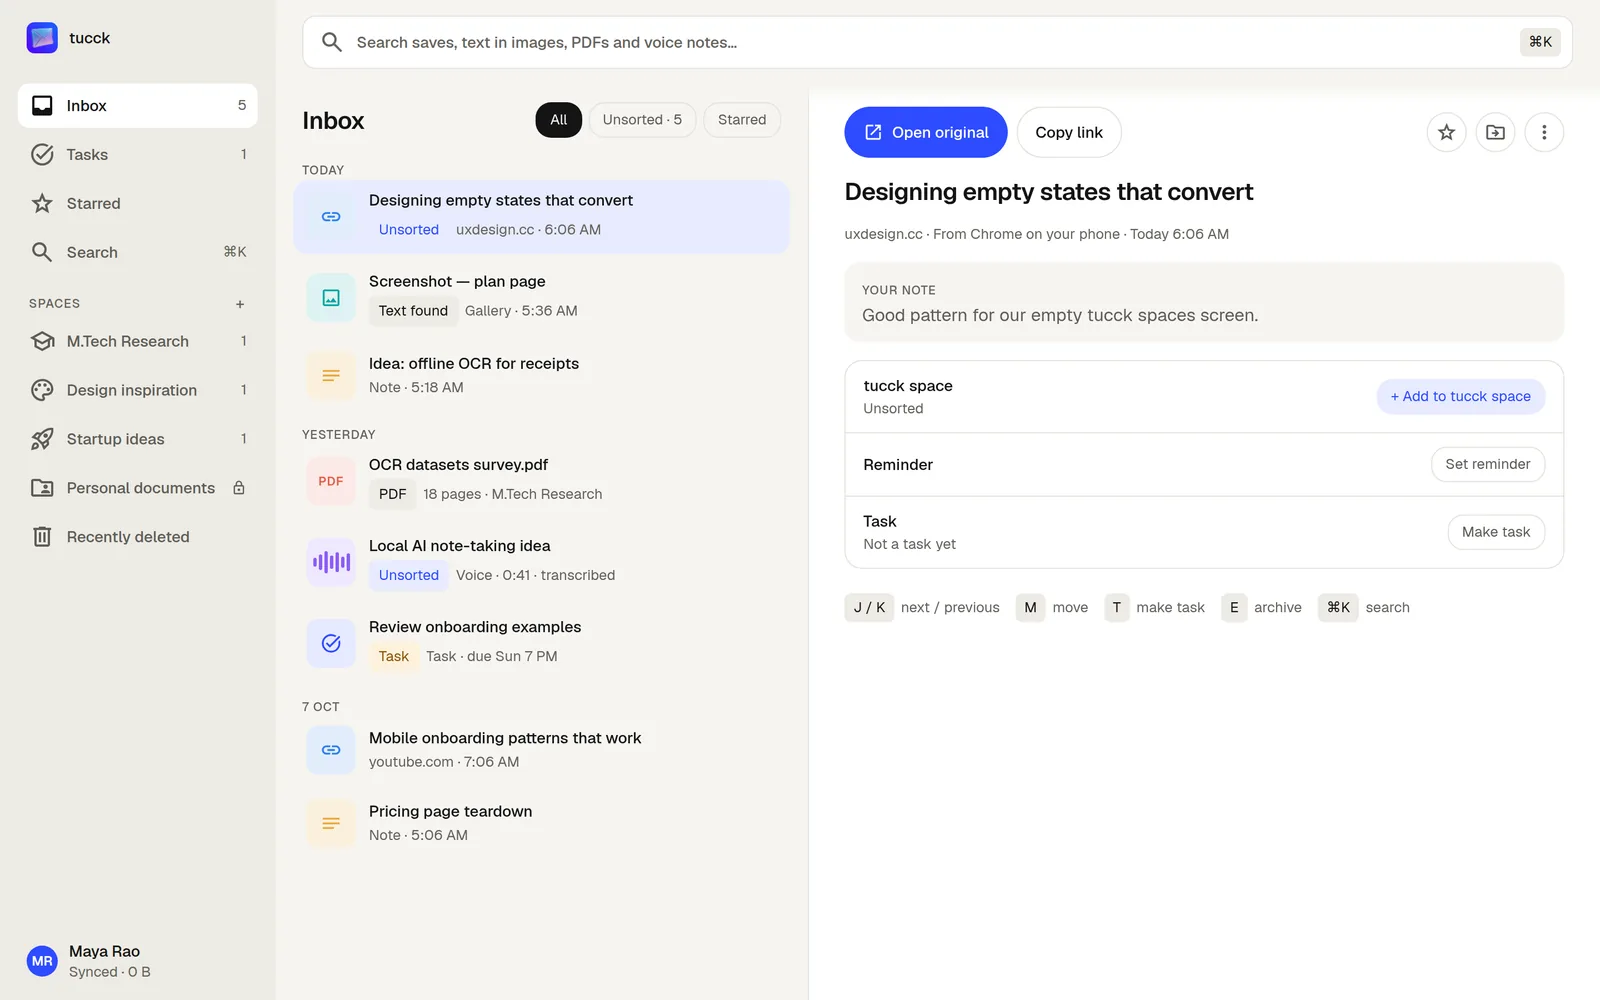Switch to the Unsorted · 5 filter
Viewport: 1600px width, 1000px height.
642,120
